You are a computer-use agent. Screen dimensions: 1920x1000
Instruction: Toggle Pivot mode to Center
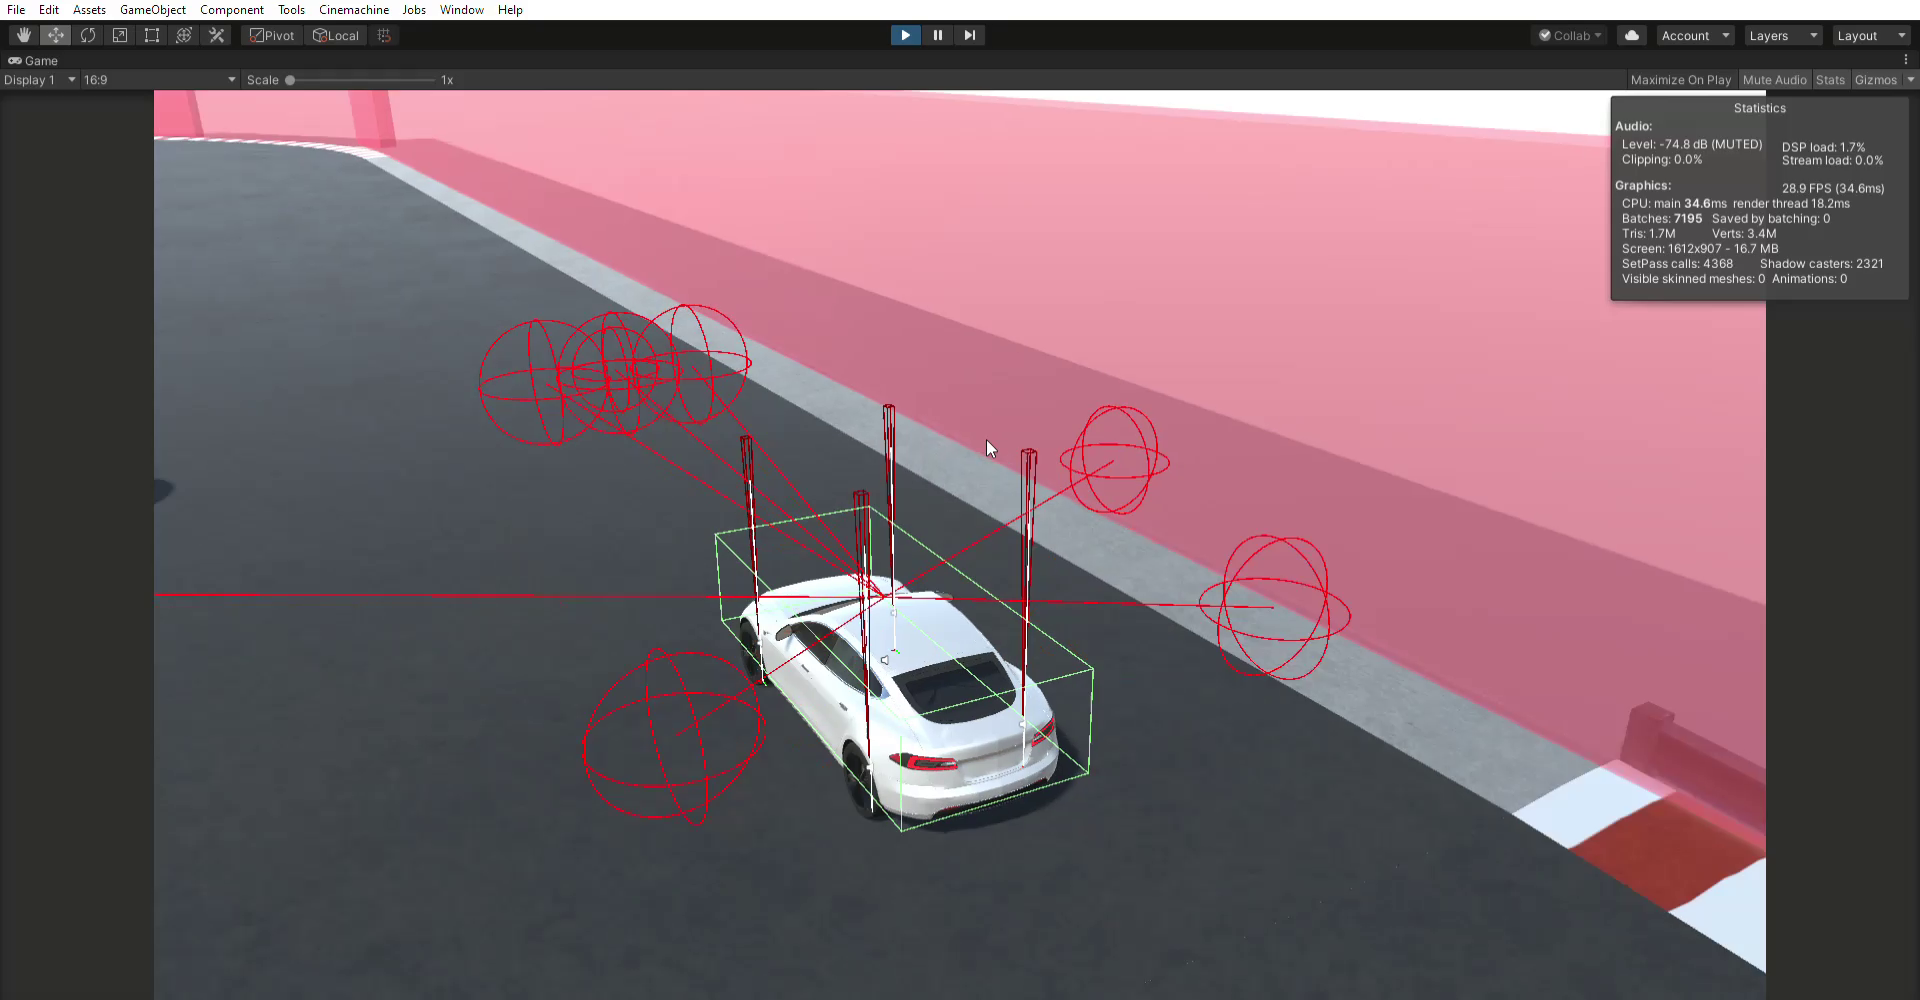click(x=271, y=35)
